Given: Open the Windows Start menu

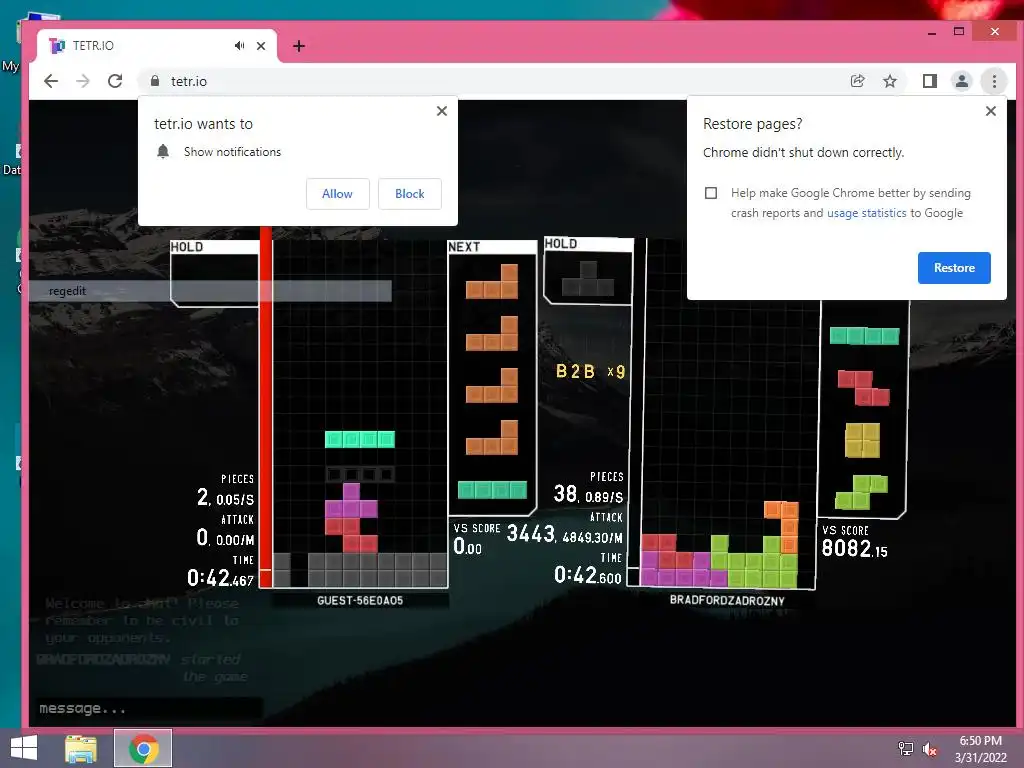Looking at the screenshot, I should 24,748.
